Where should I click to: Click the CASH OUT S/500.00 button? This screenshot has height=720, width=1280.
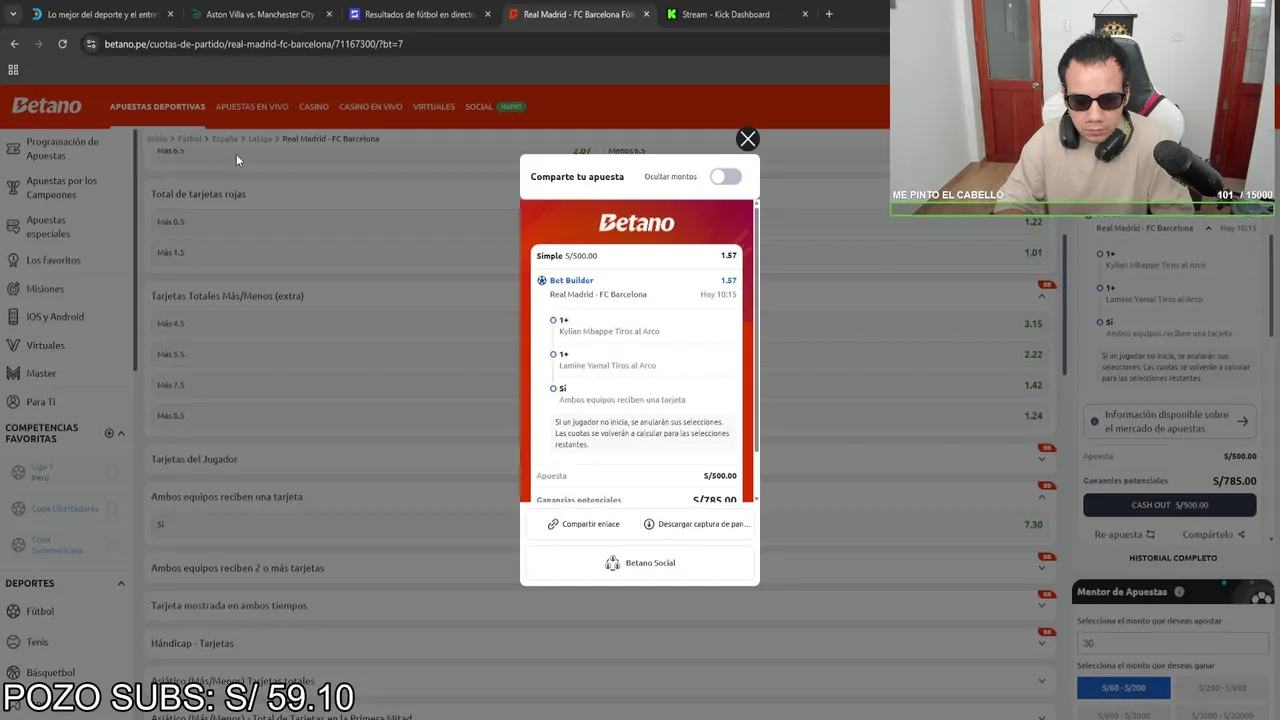(1170, 505)
